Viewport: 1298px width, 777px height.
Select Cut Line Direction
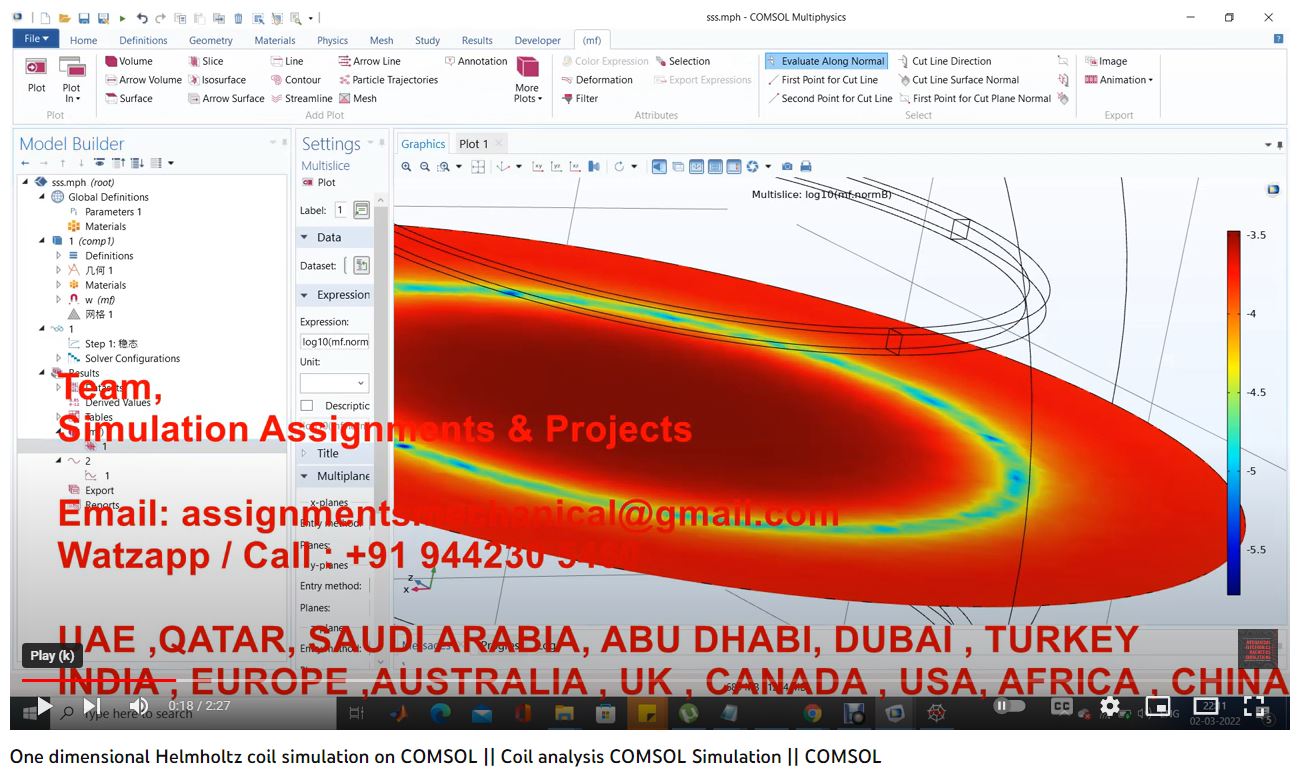(944, 61)
